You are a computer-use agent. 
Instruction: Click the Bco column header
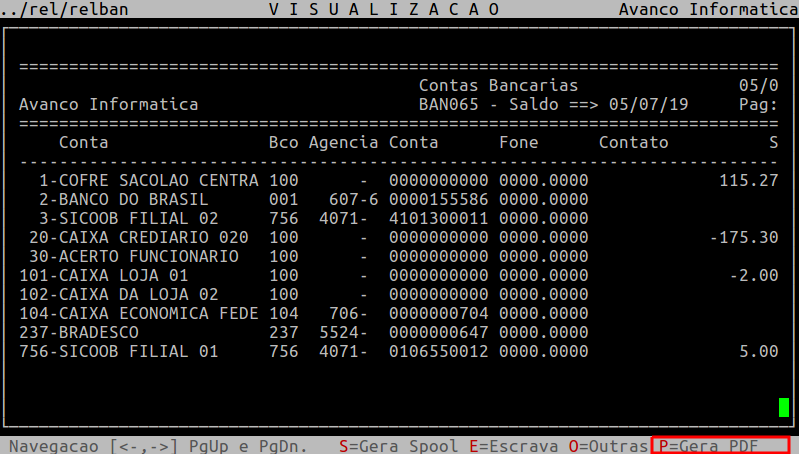pyautogui.click(x=283, y=143)
